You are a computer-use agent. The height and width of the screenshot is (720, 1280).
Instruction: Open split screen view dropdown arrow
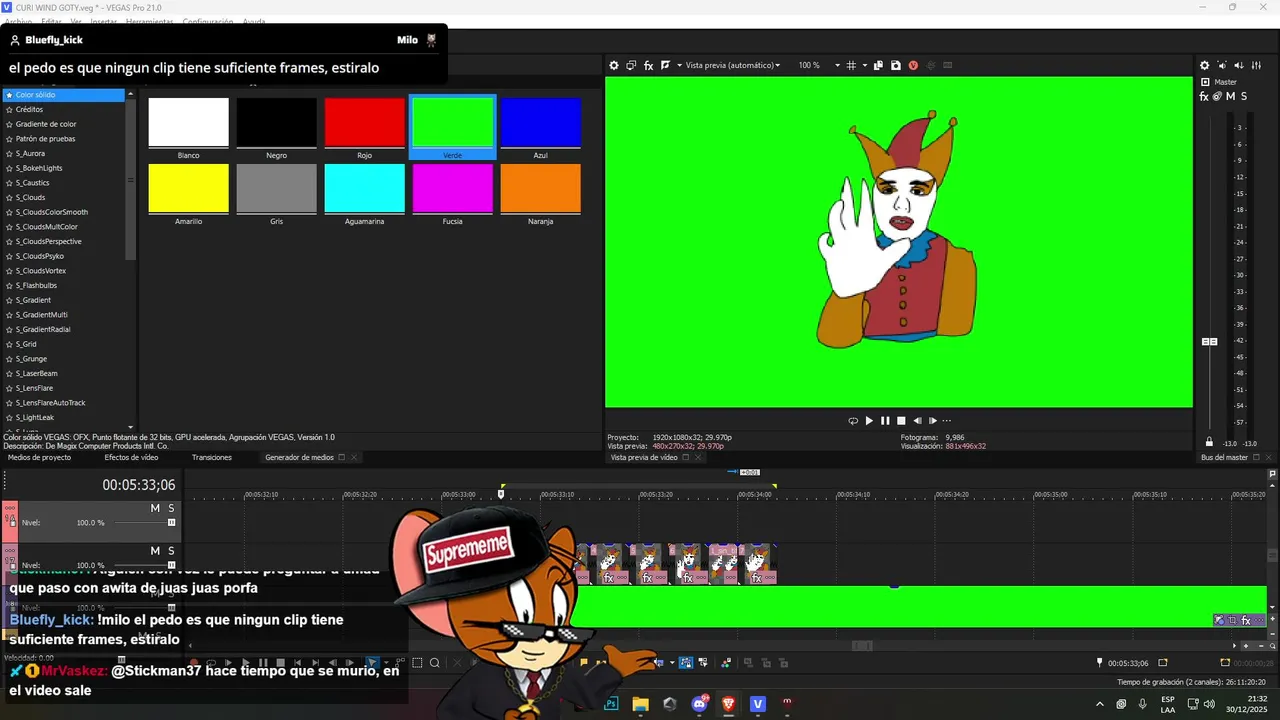point(679,65)
